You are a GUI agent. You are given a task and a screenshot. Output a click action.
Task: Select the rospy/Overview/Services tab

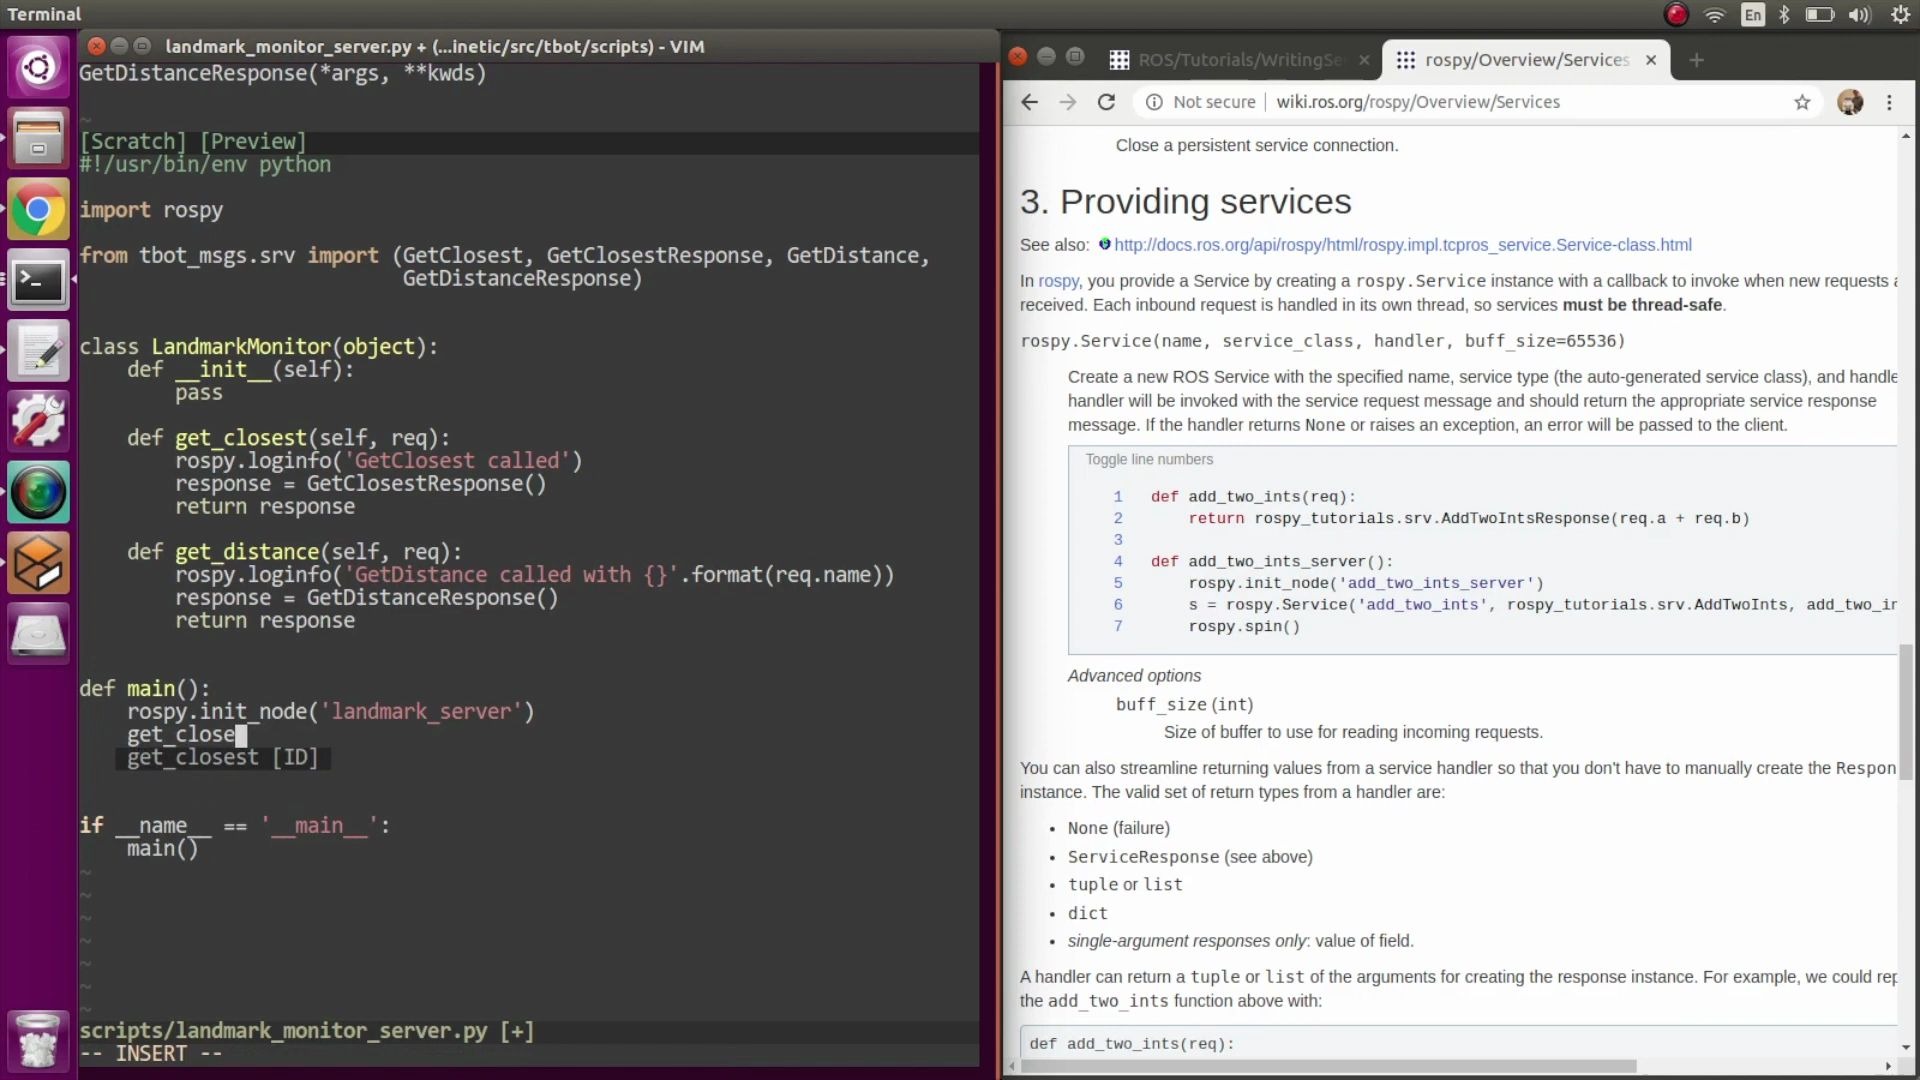click(x=1525, y=59)
